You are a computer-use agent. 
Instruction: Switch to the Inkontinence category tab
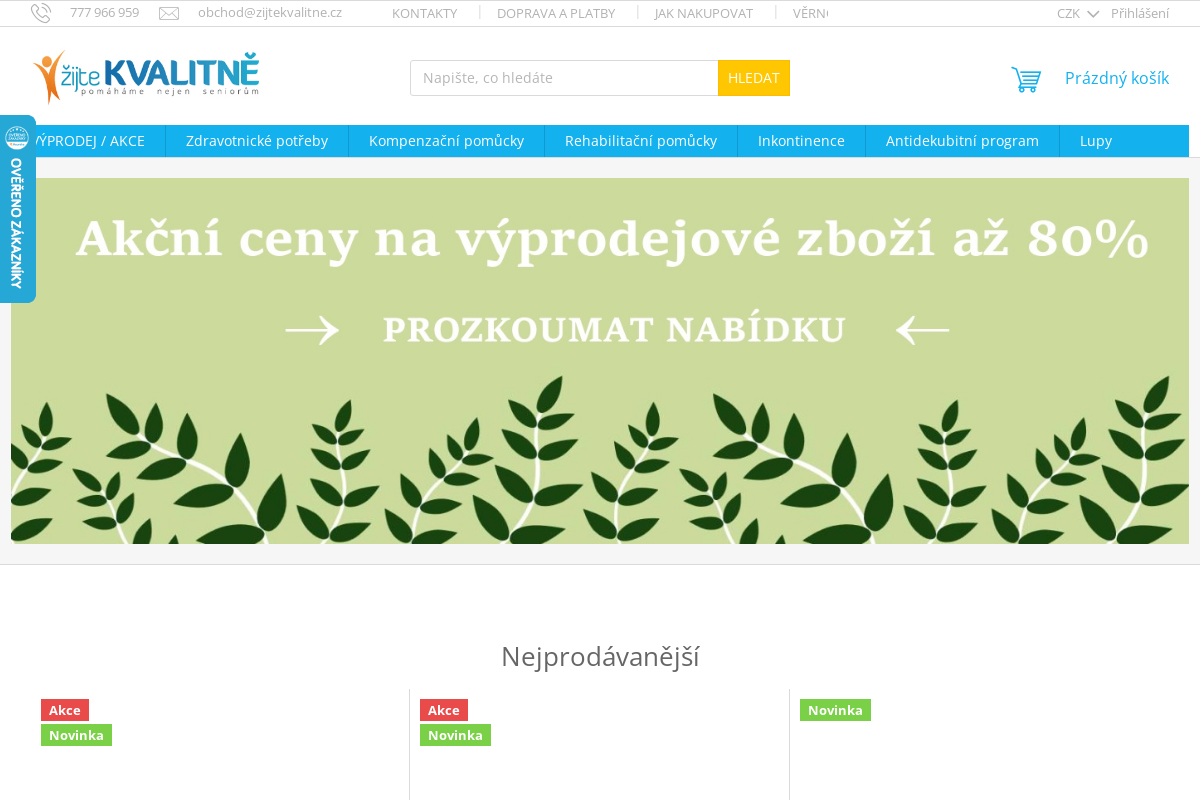point(801,141)
